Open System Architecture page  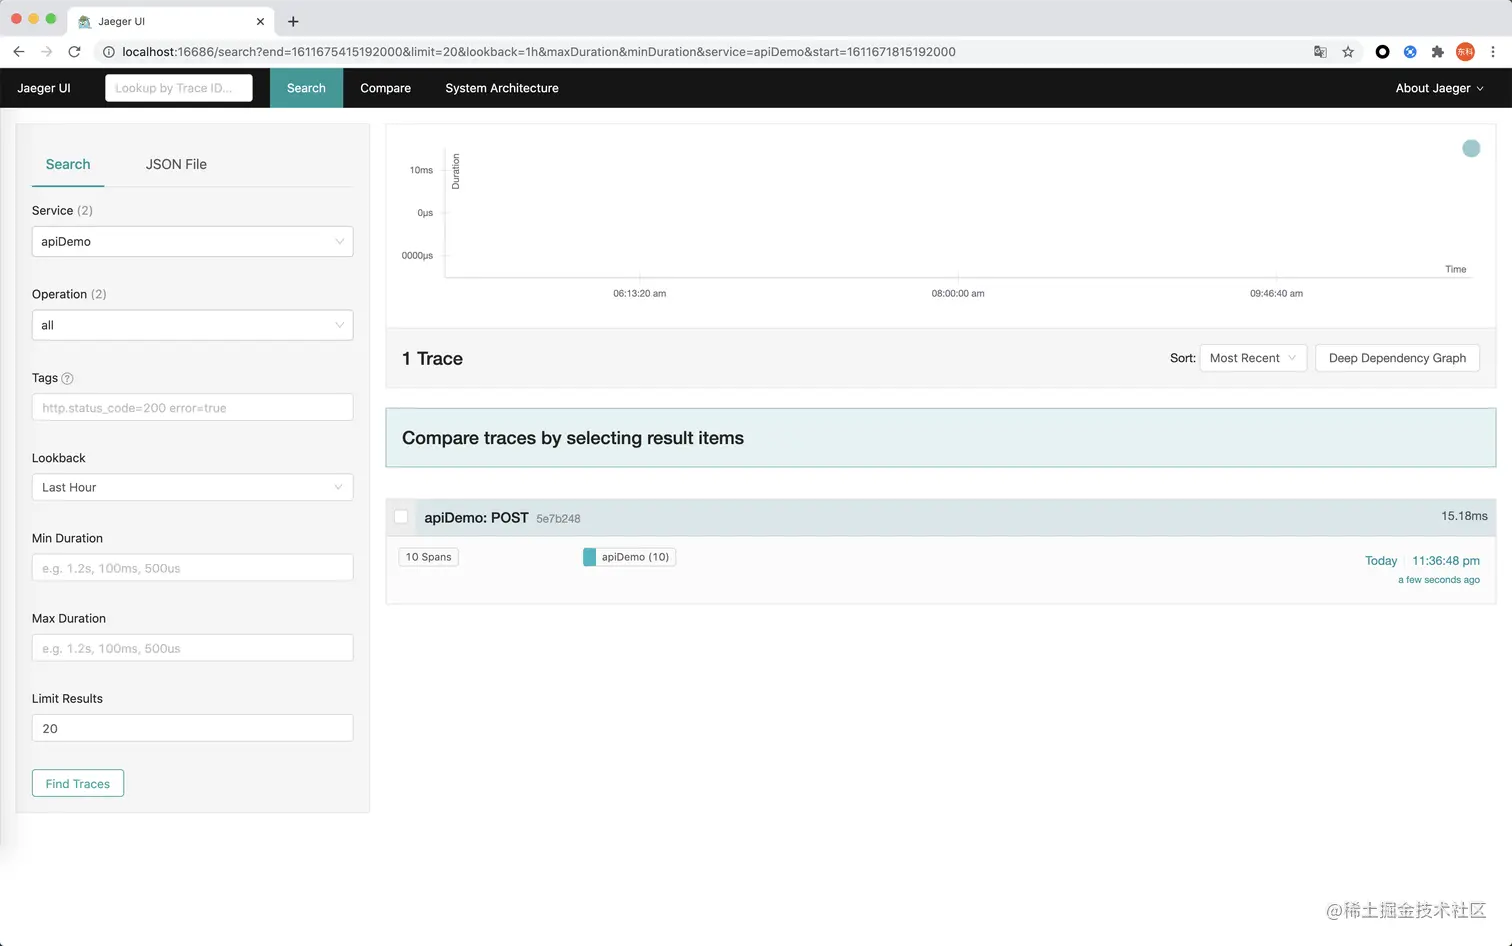[502, 88]
